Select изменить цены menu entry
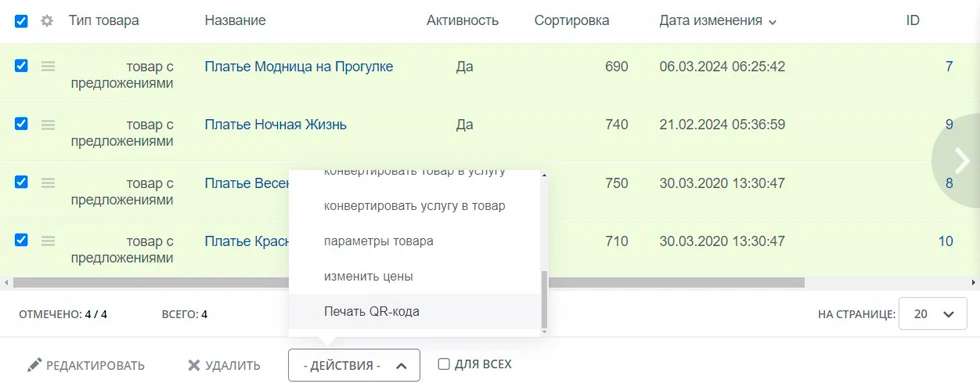This screenshot has width=980, height=391. pos(368,276)
